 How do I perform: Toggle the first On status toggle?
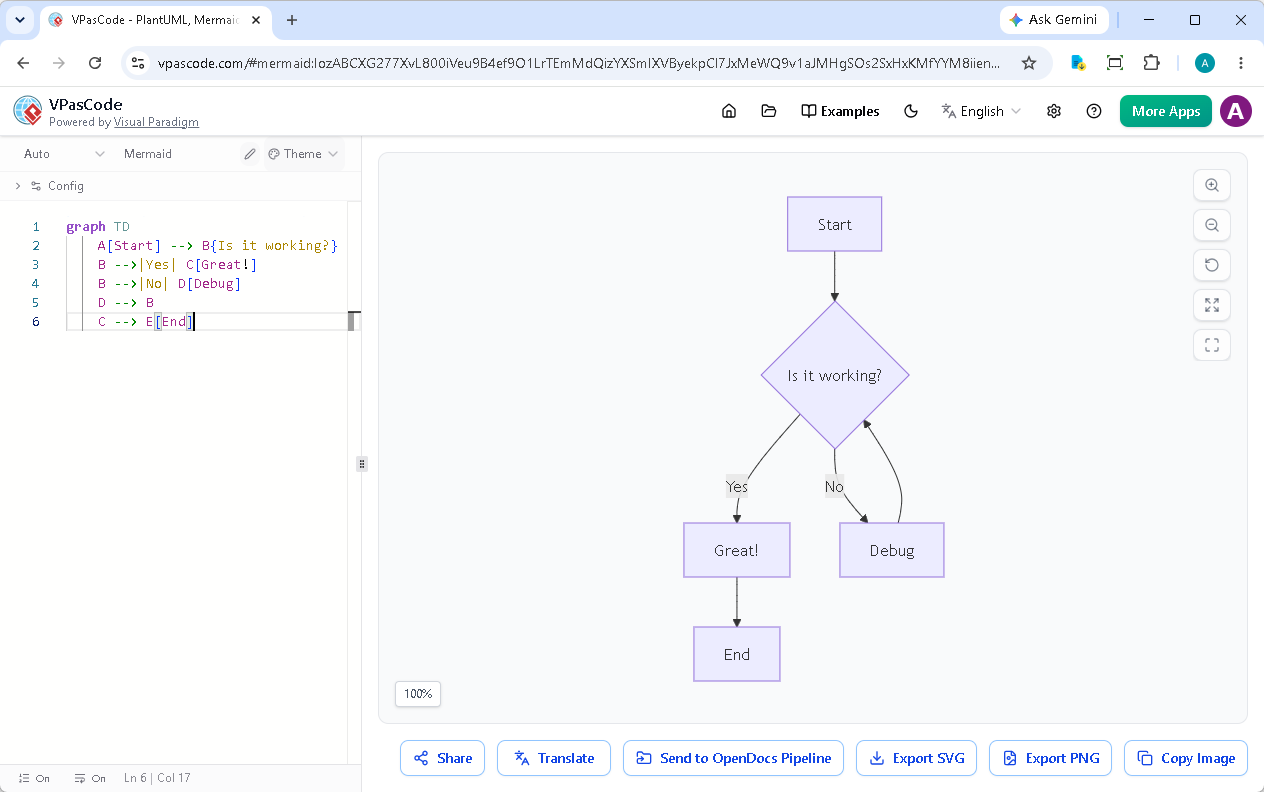tap(33, 778)
